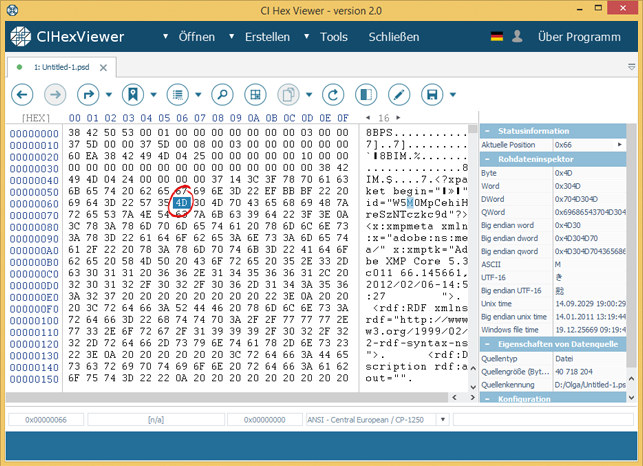643x466 pixels.
Task: Click the list view icon
Action: tap(178, 95)
